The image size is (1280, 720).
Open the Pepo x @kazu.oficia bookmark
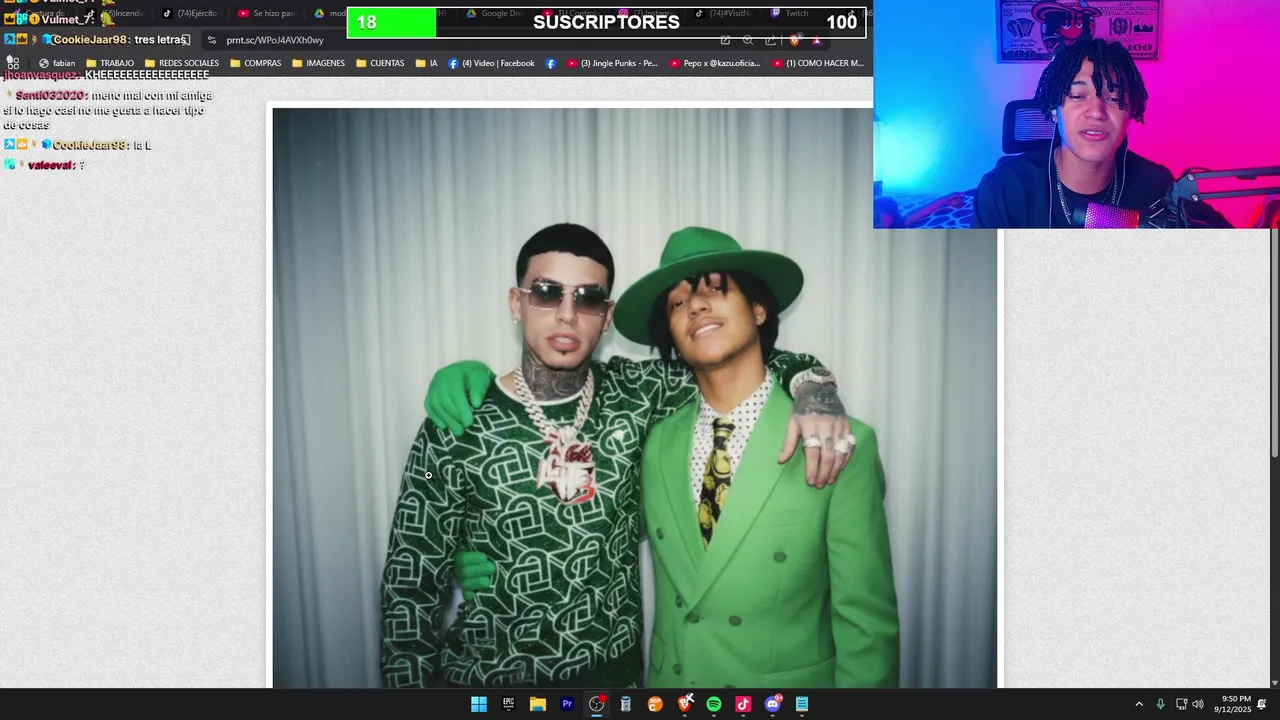coord(715,63)
